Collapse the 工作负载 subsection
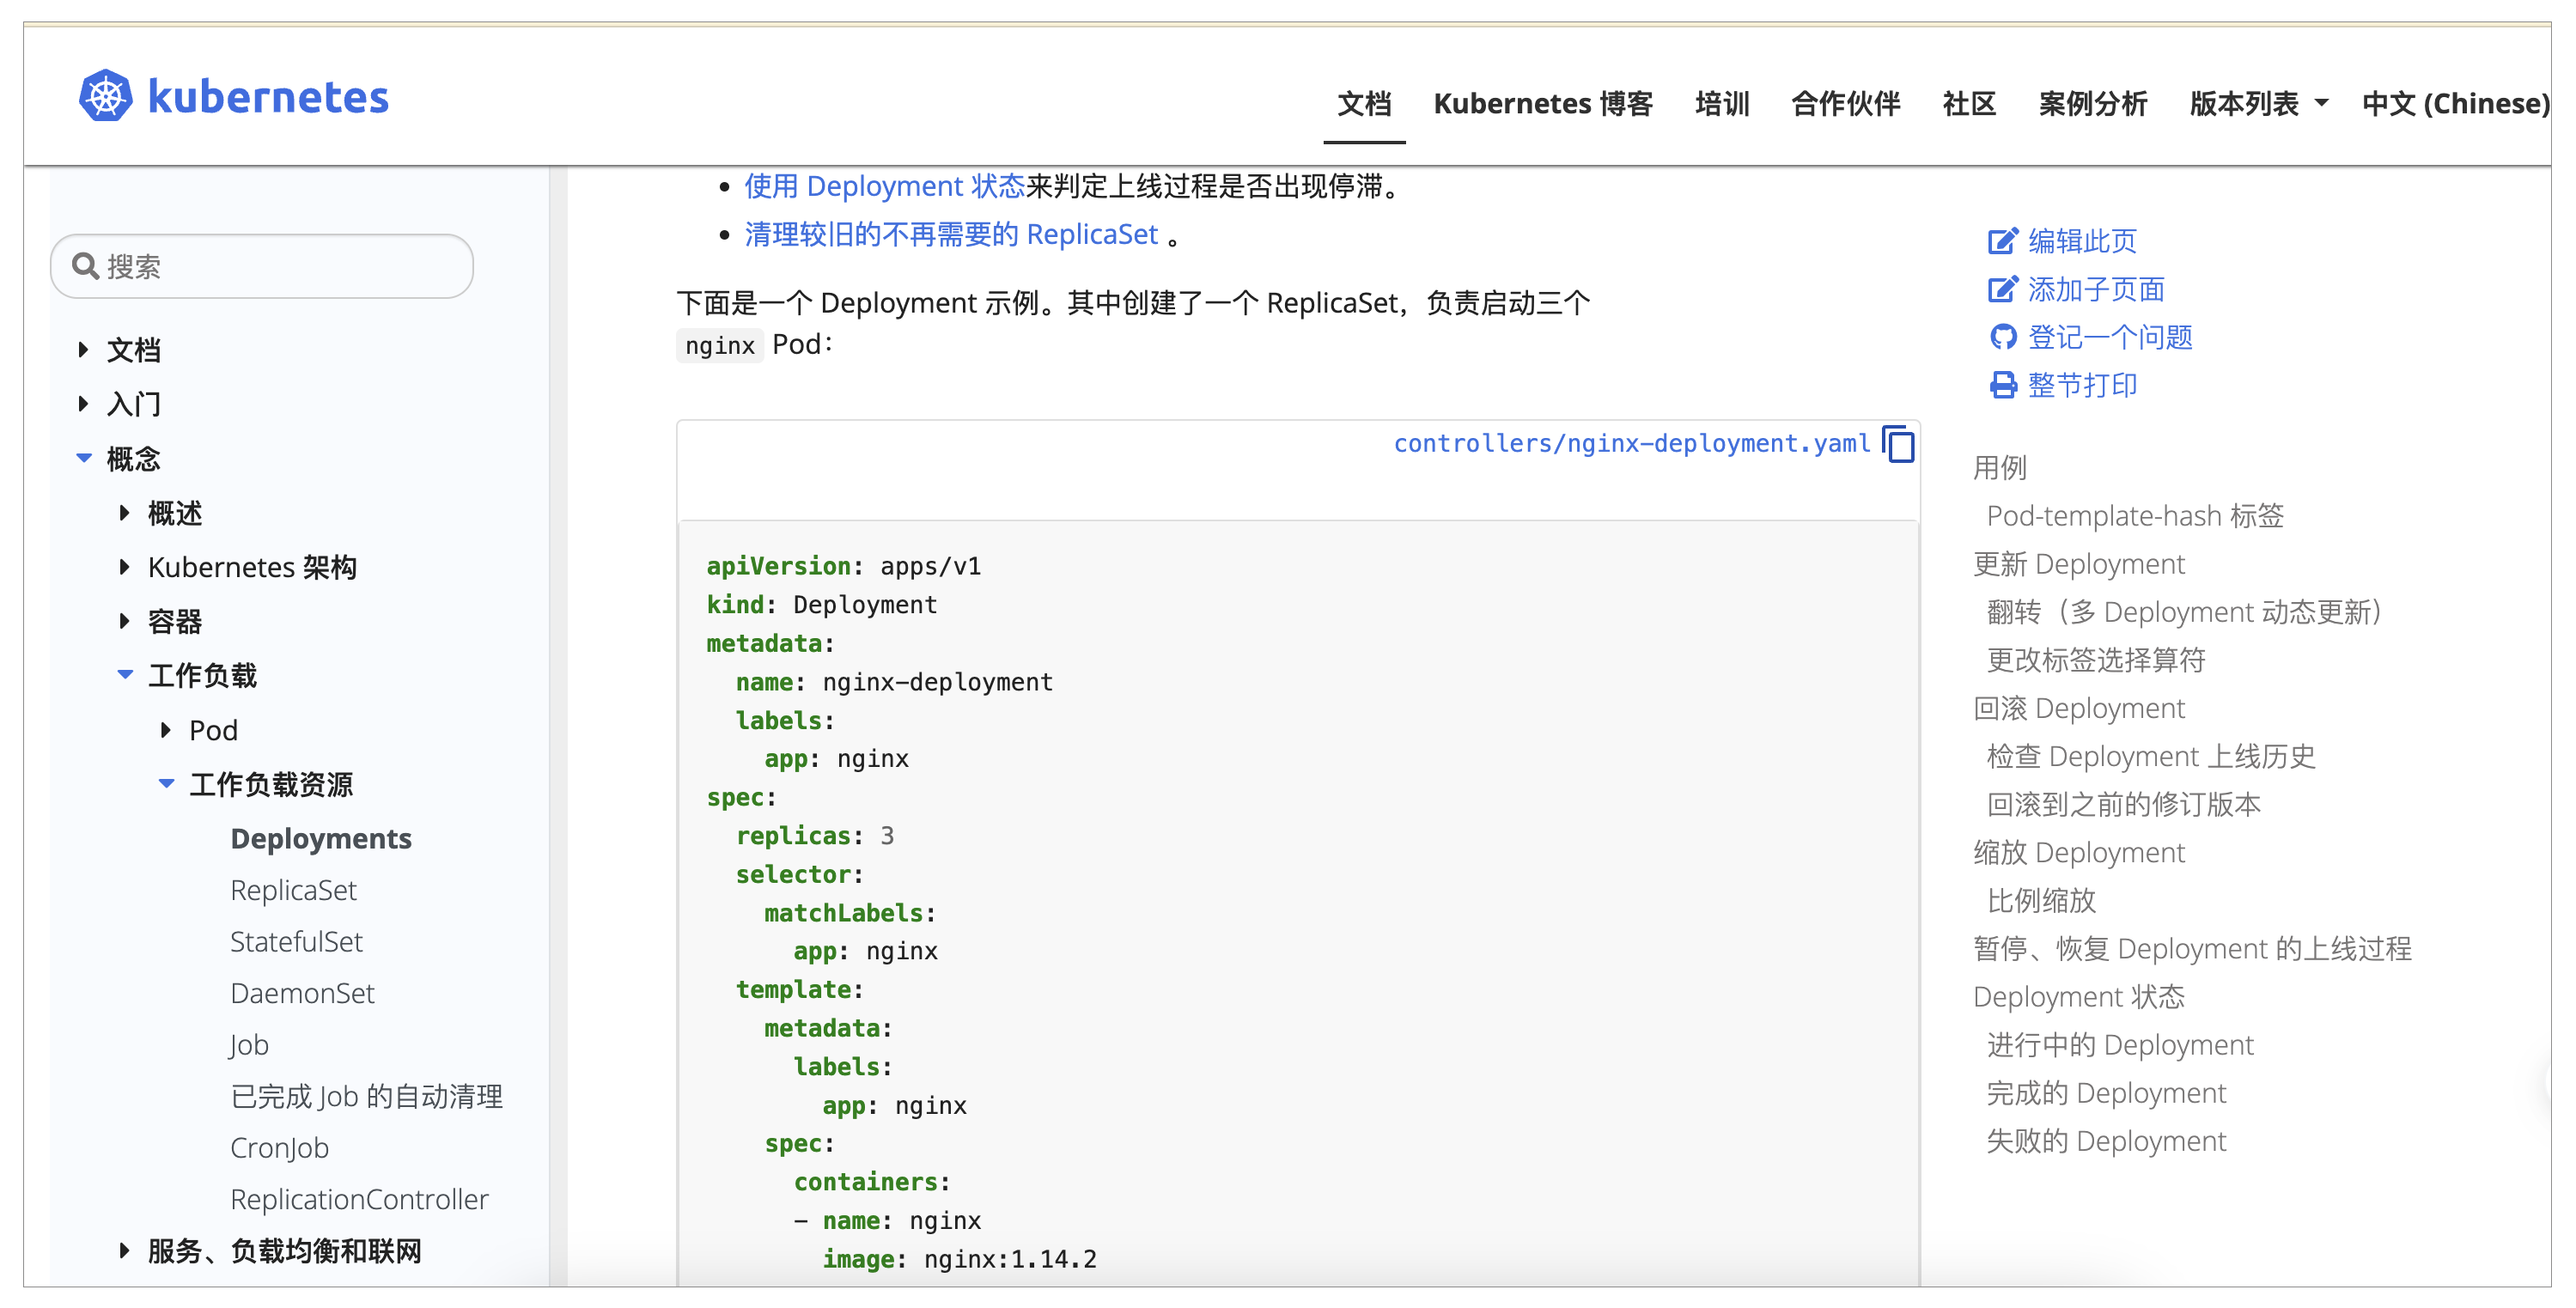This screenshot has width=2576, height=1308. (x=125, y=674)
